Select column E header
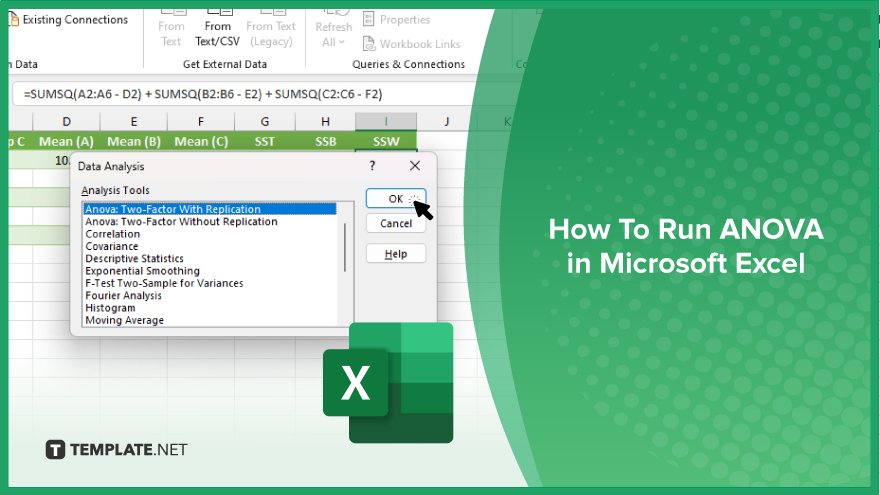Viewport: 880px width, 495px height. coord(134,121)
